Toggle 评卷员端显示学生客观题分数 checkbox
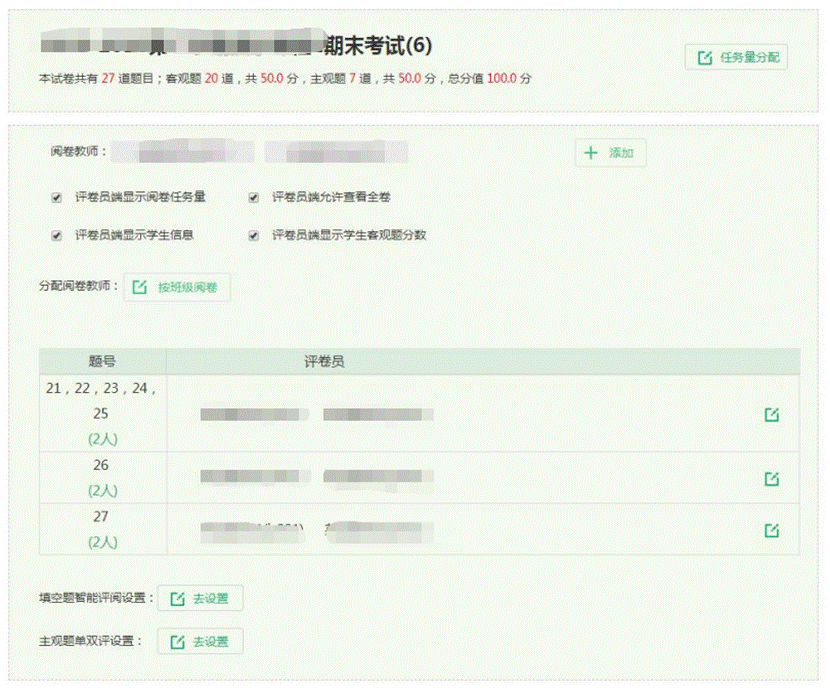This screenshot has height=691, width=830. [254, 236]
